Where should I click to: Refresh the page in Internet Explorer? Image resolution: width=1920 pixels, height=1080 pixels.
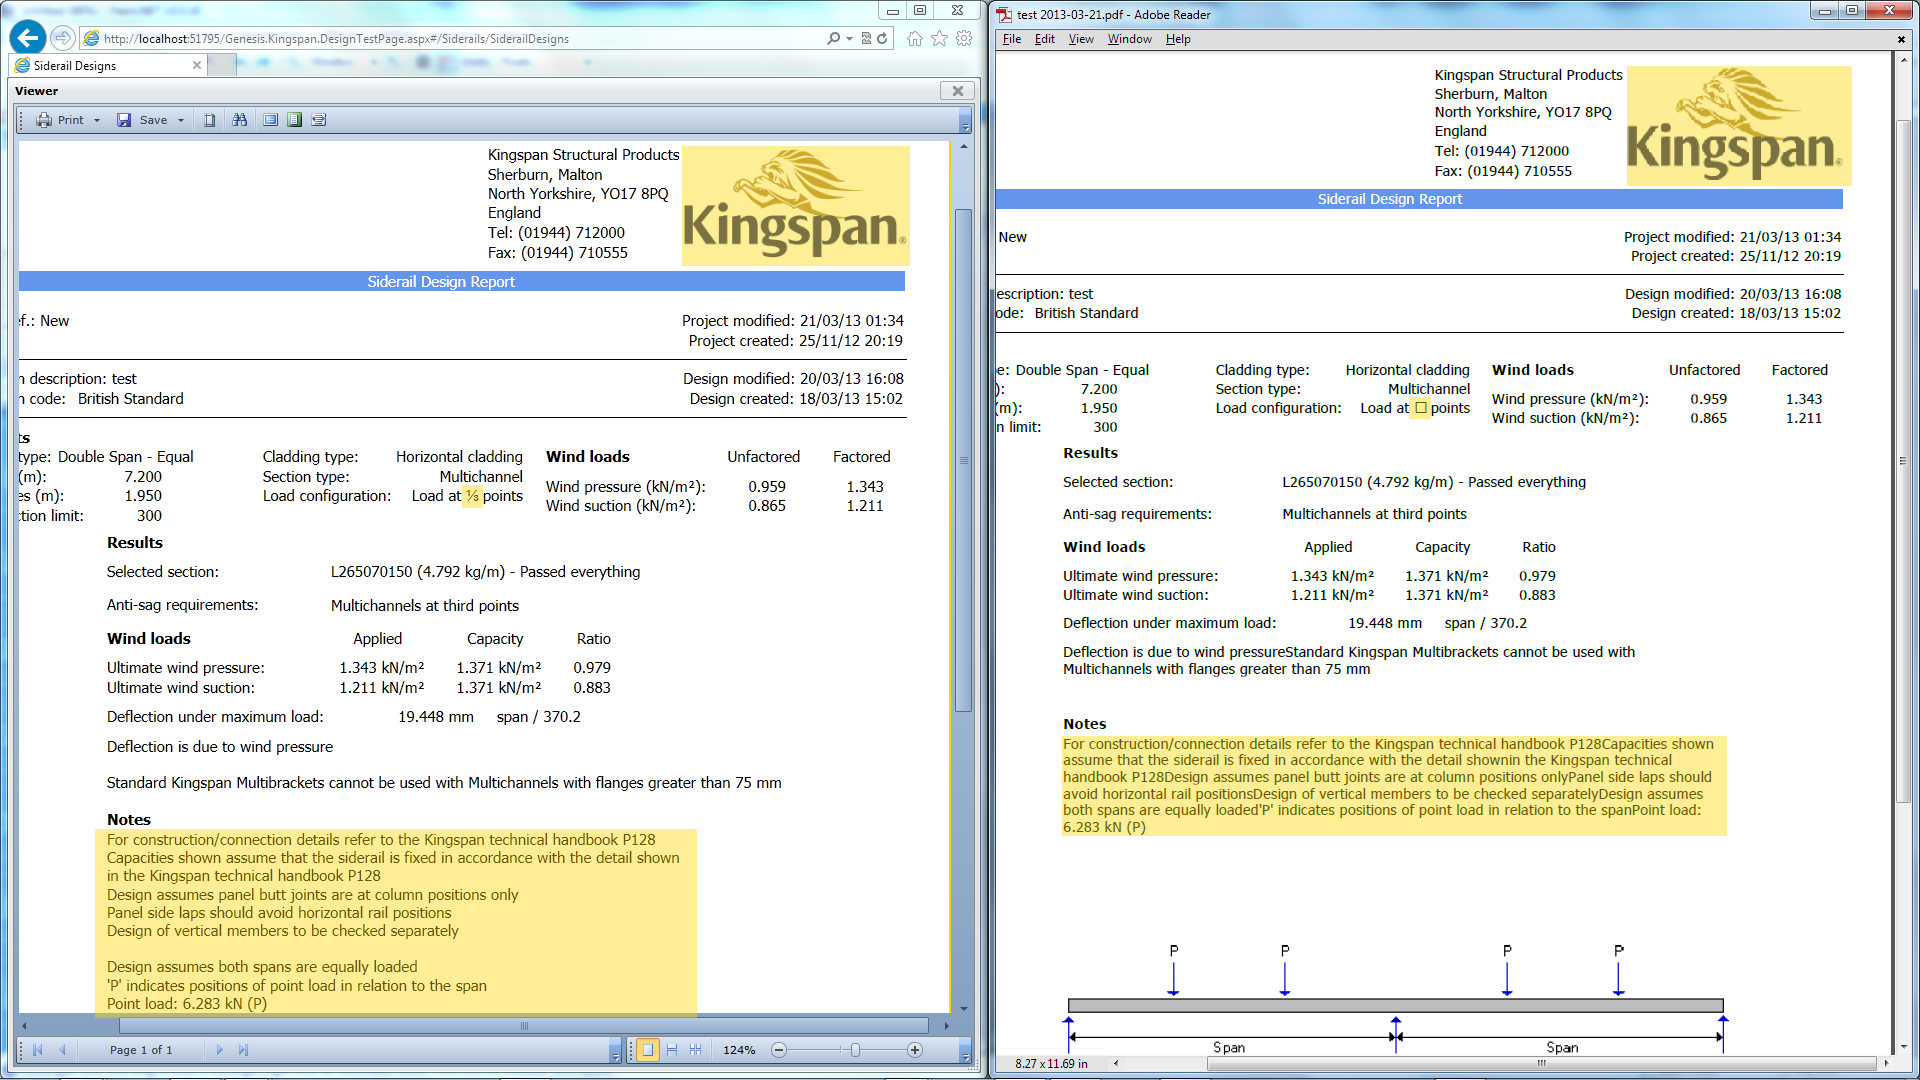[x=882, y=38]
